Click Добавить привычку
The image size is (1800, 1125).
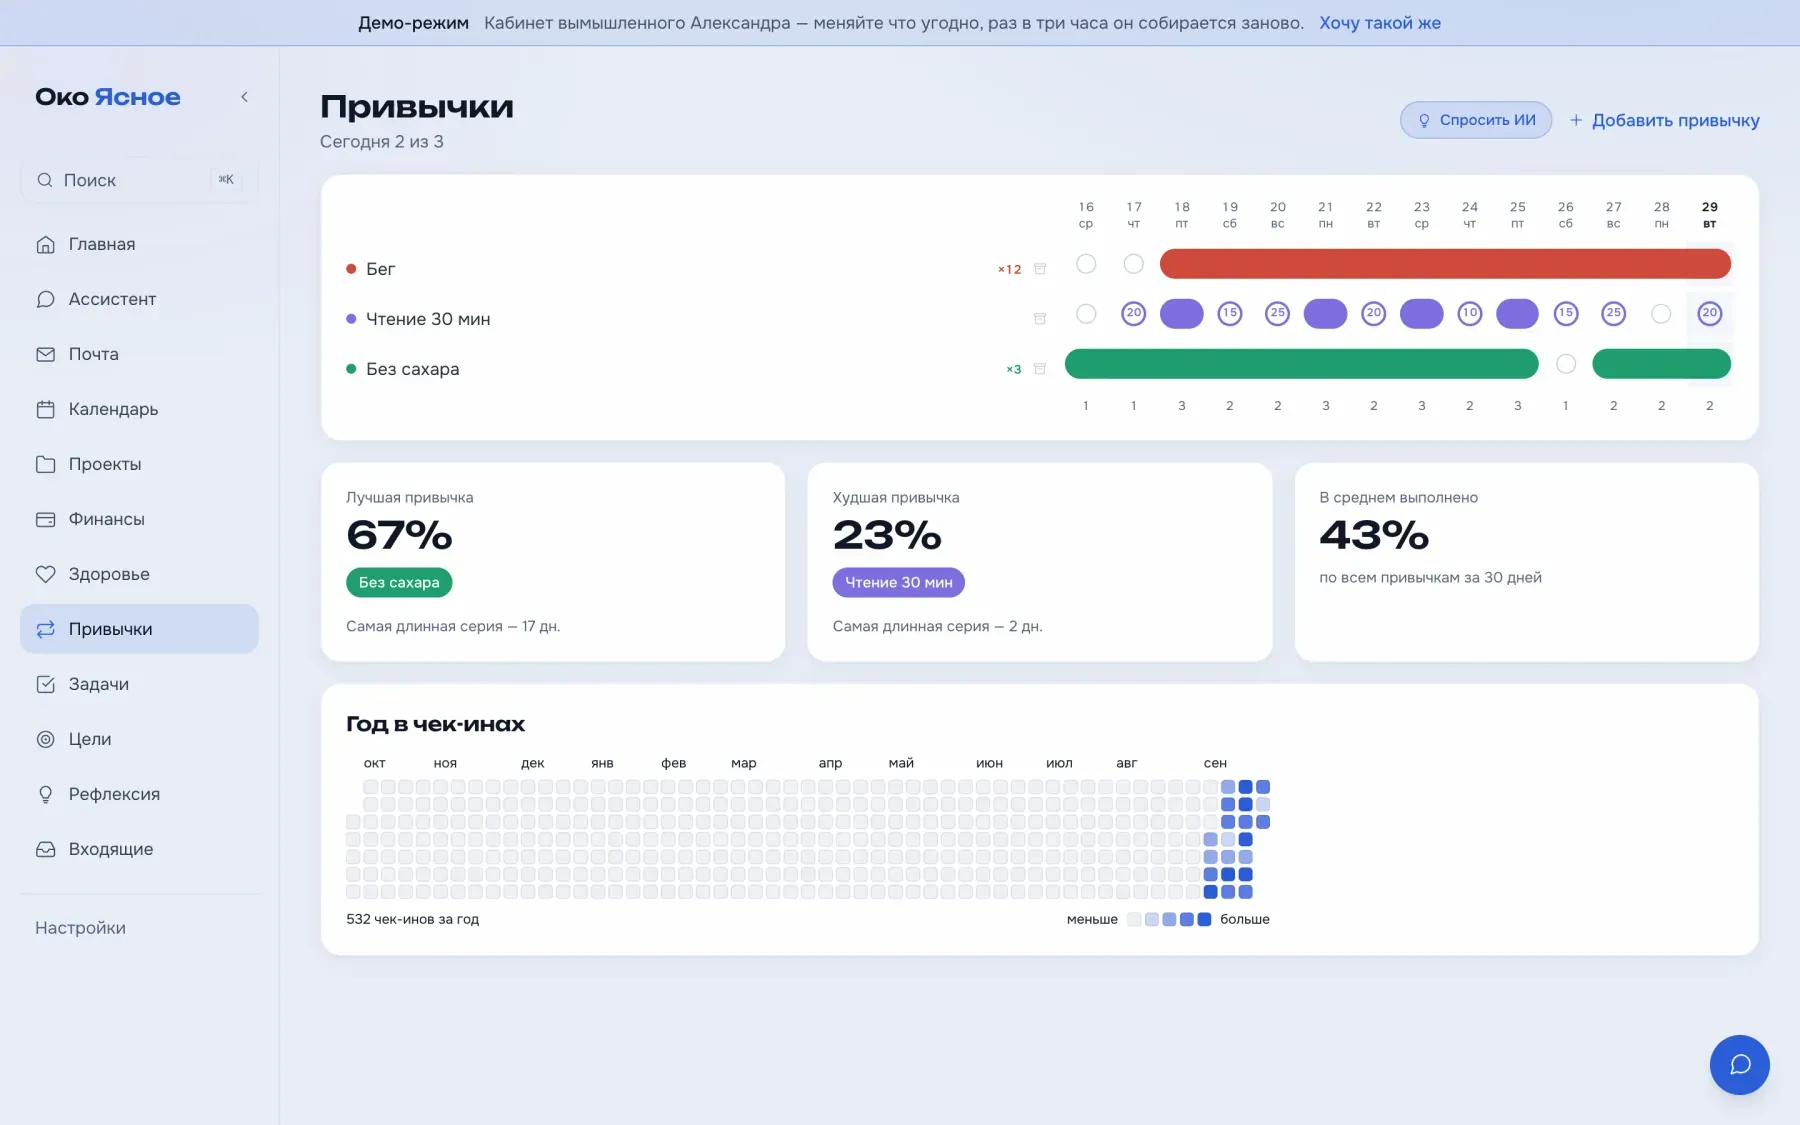(1664, 120)
